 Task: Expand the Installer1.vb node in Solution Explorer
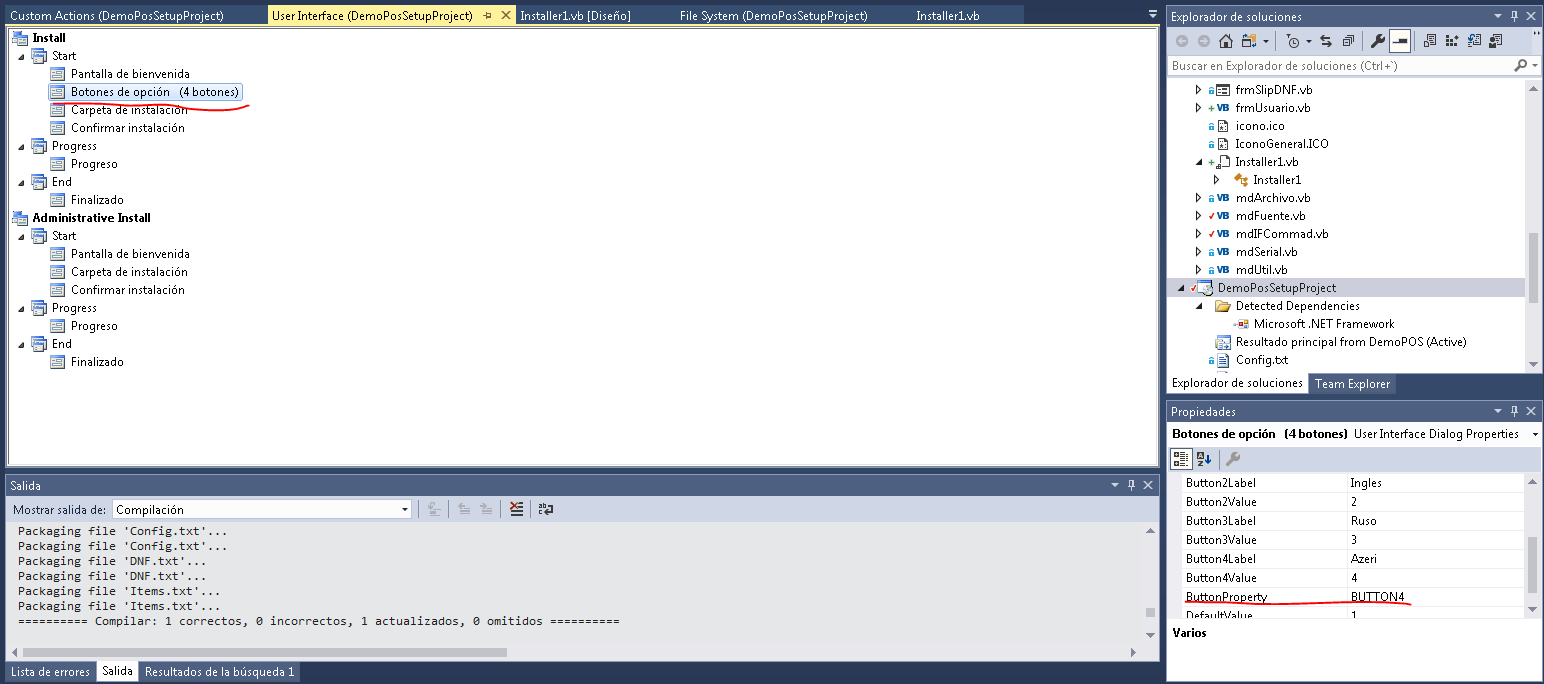click(1197, 161)
